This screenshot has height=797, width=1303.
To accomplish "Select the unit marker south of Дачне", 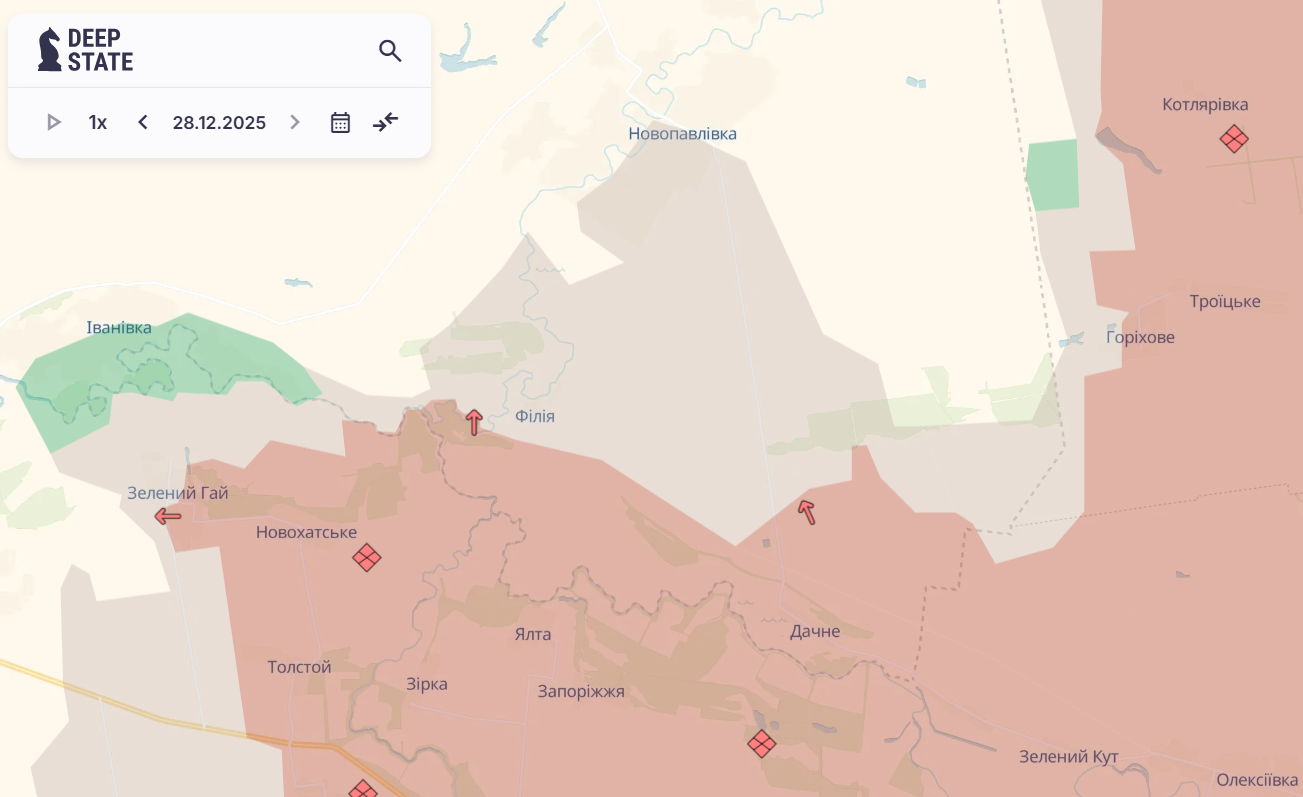I will coord(762,743).
